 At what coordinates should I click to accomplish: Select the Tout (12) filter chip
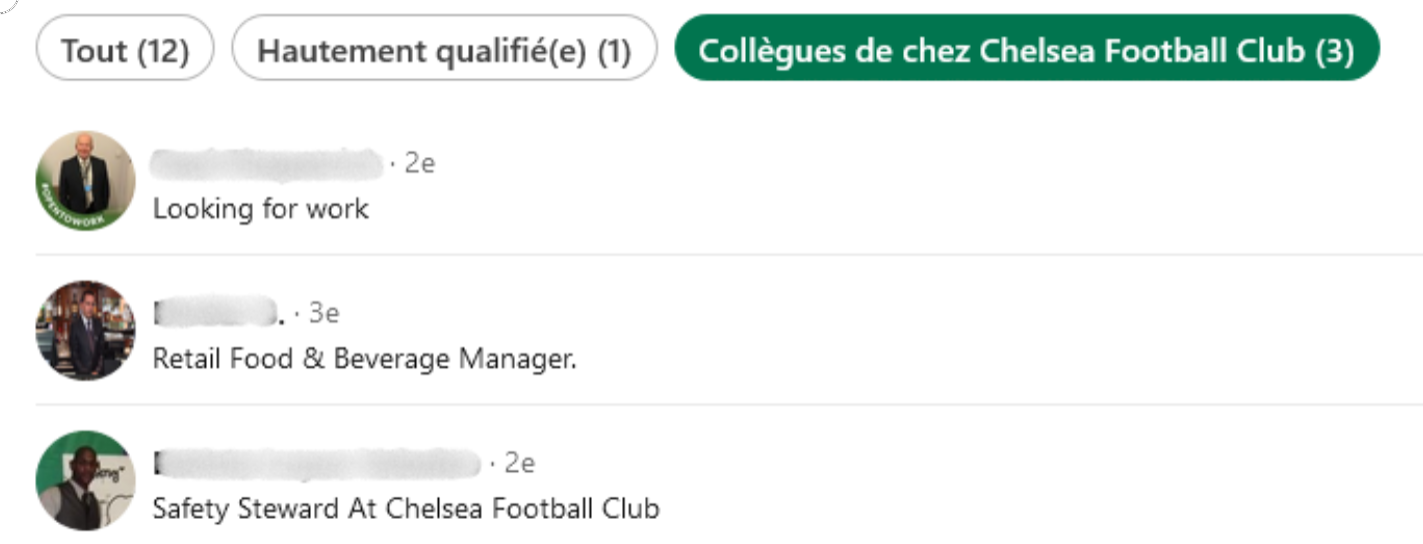click(125, 50)
